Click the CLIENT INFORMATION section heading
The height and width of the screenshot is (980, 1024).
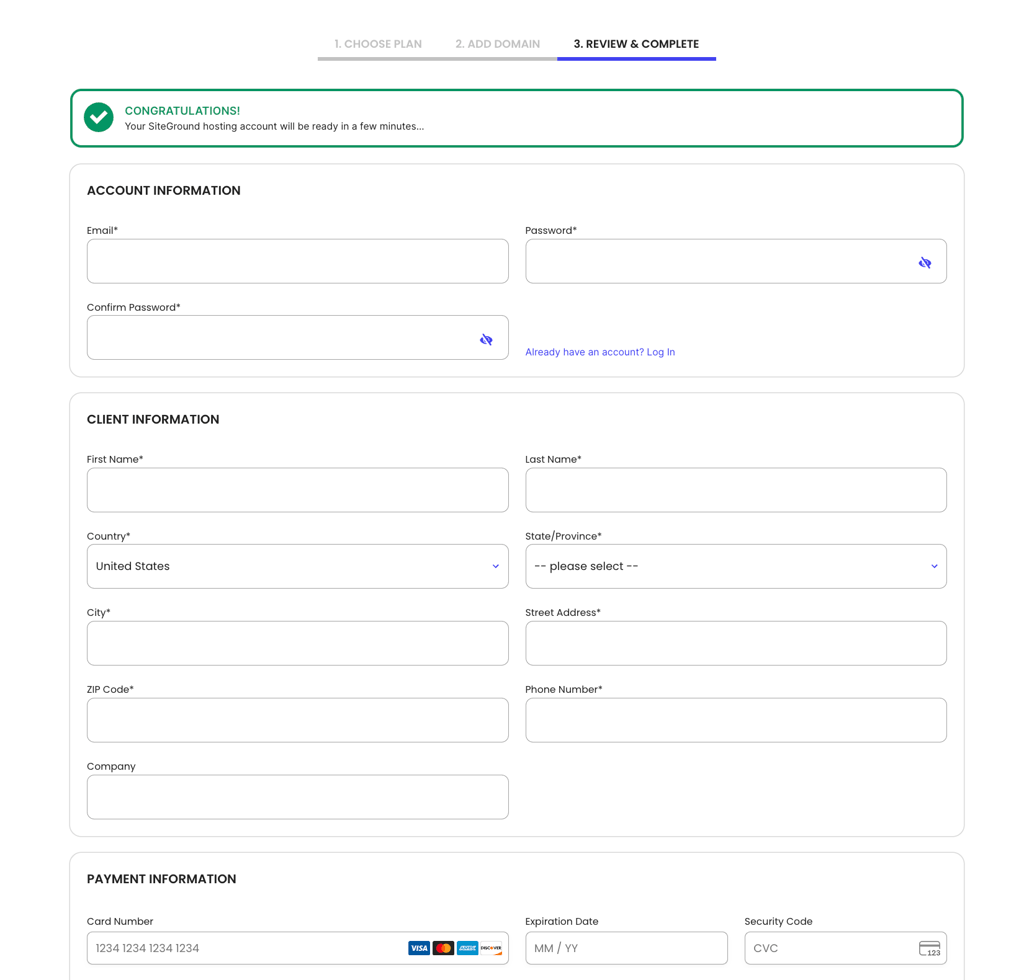[x=153, y=420]
